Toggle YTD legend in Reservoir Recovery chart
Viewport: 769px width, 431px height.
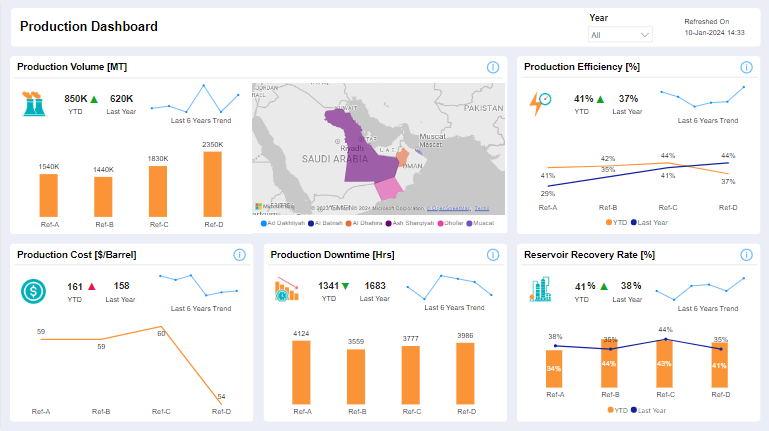pos(614,410)
